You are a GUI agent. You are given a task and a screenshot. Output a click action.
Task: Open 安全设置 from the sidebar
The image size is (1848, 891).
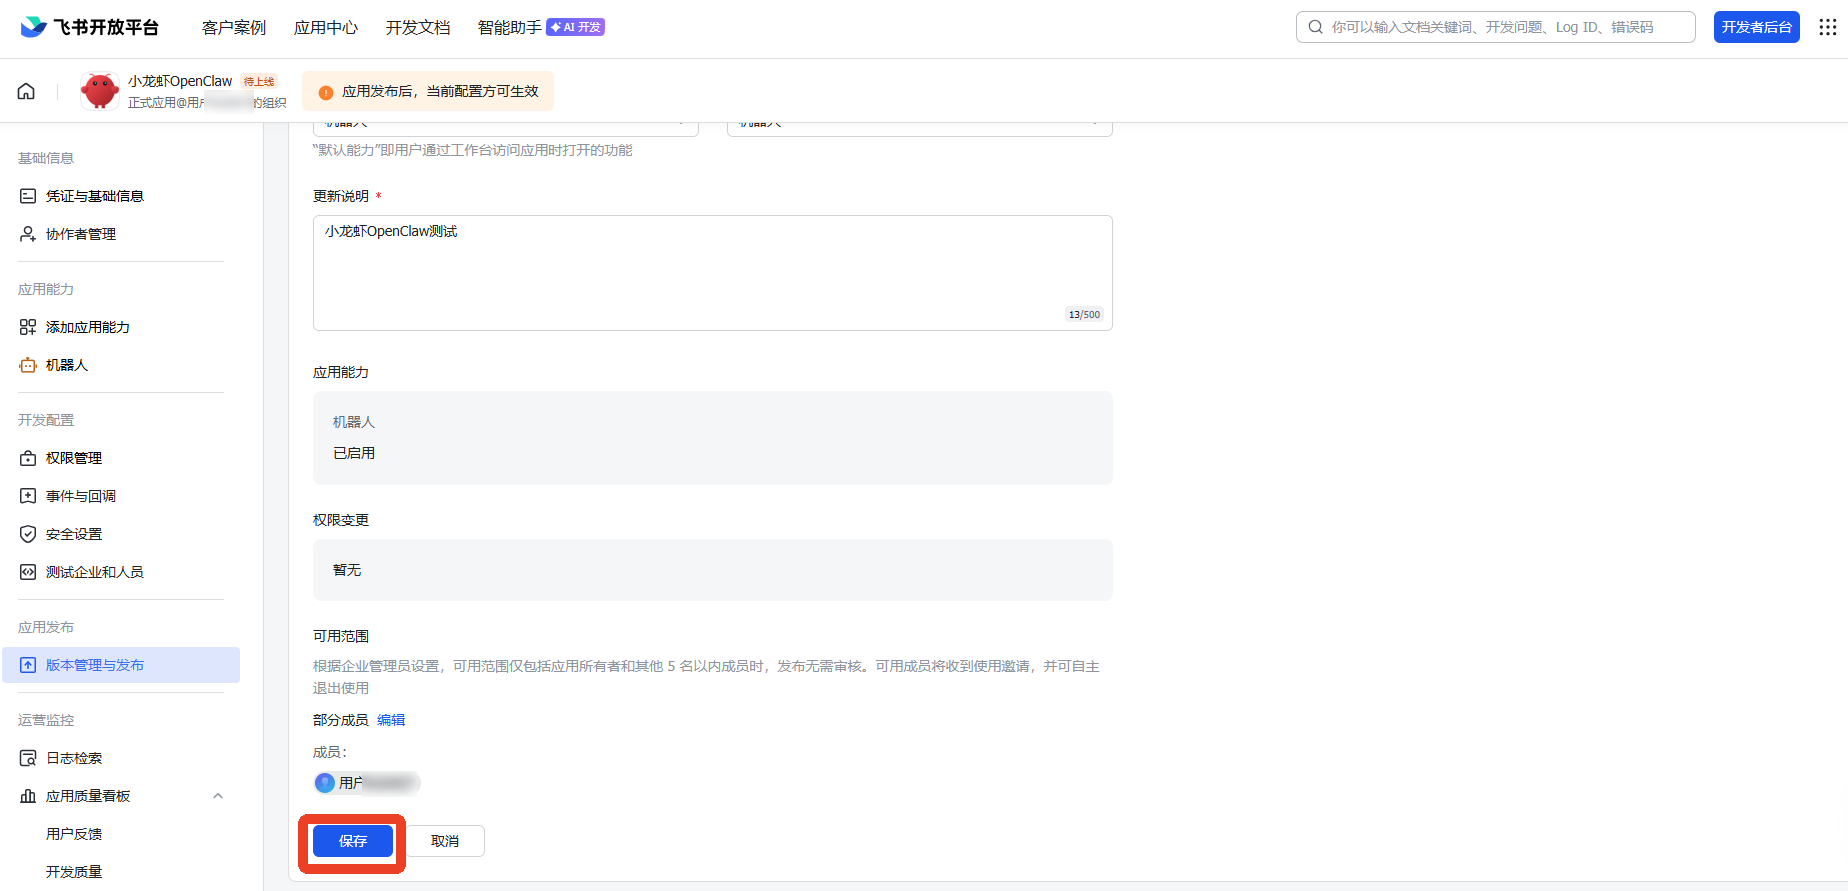[73, 534]
